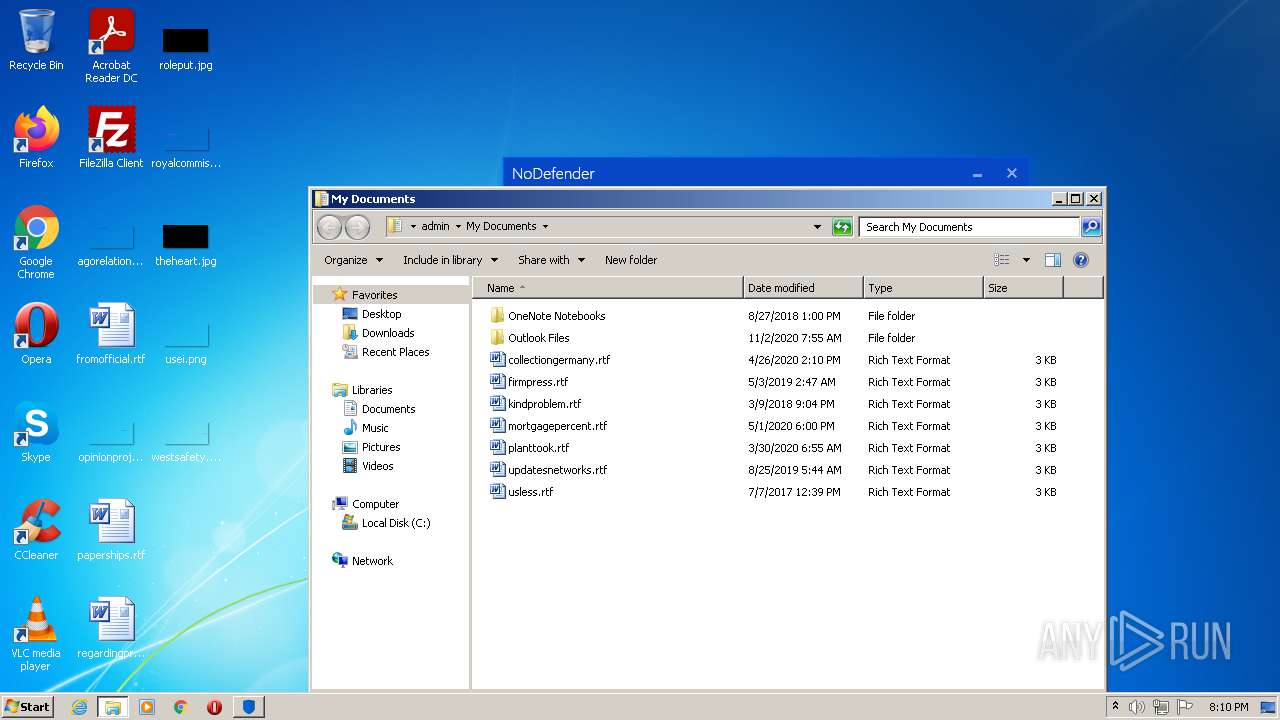Open the Organize menu
1280x720 pixels.
pos(353,260)
